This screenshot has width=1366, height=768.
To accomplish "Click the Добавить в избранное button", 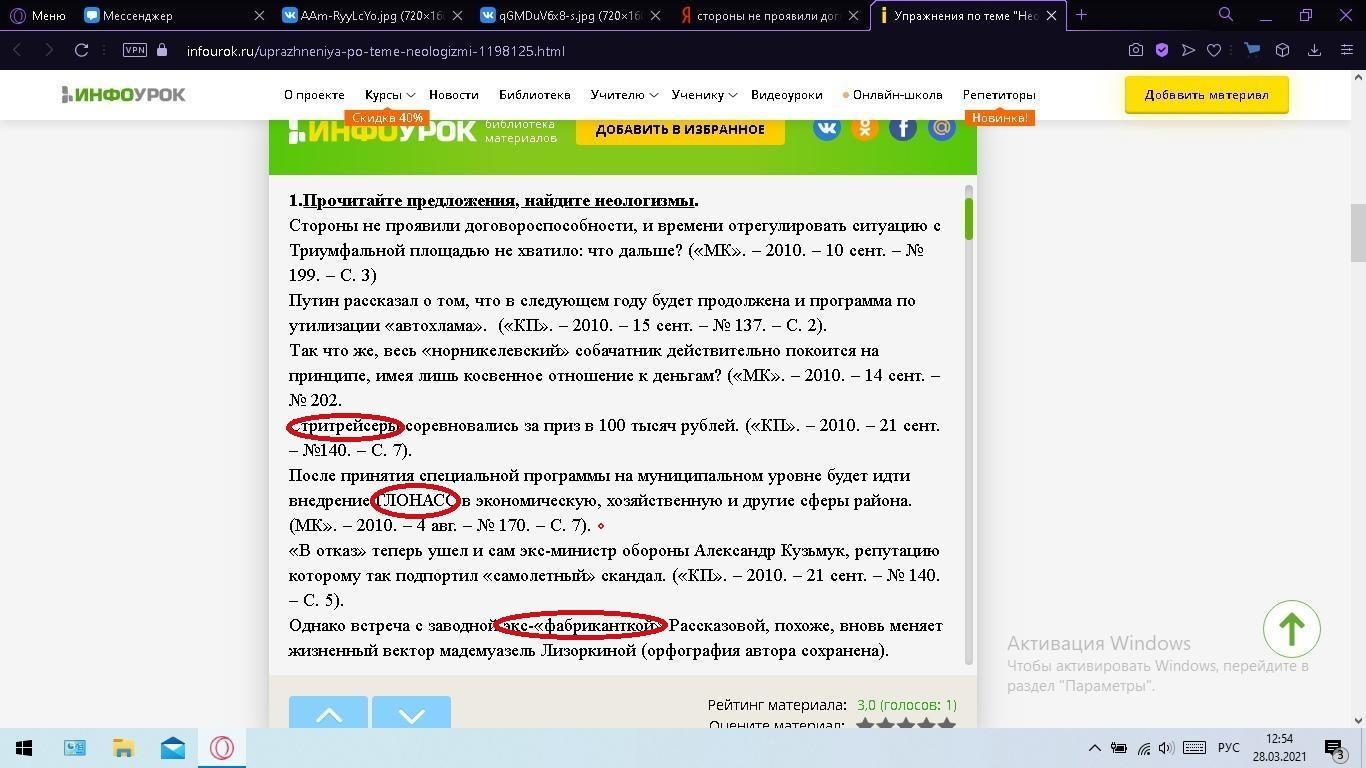I will [x=680, y=129].
